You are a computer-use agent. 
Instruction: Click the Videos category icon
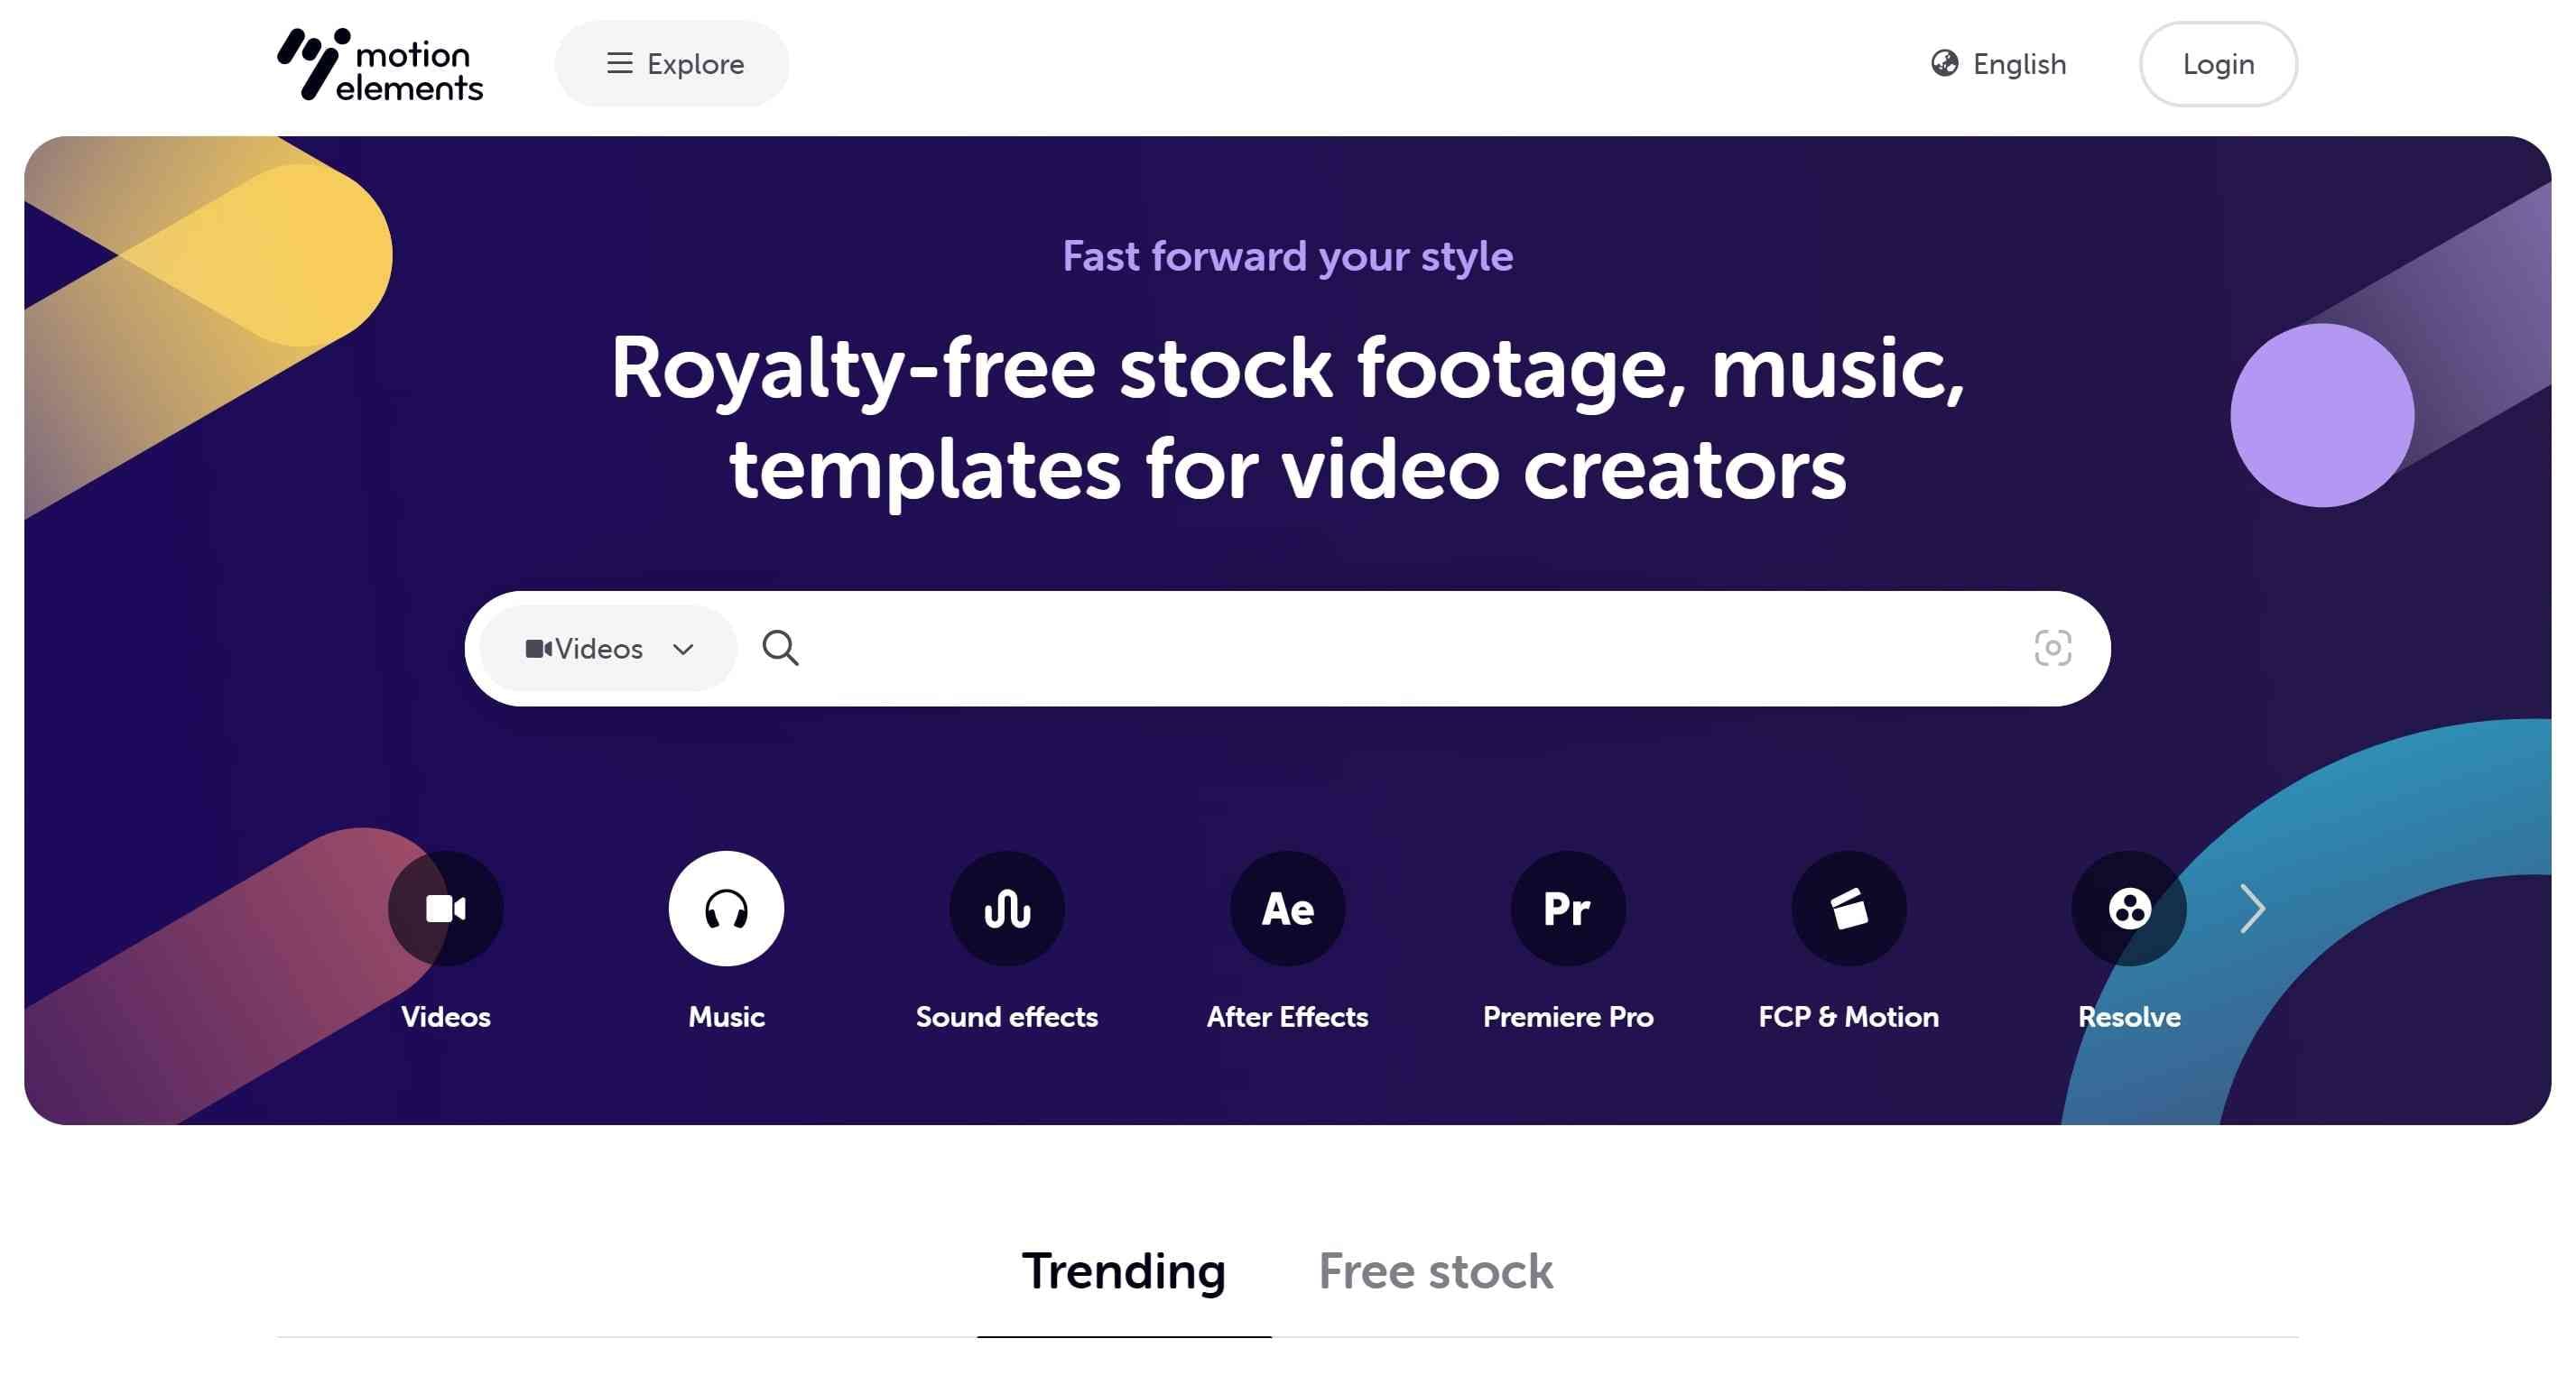click(x=445, y=908)
